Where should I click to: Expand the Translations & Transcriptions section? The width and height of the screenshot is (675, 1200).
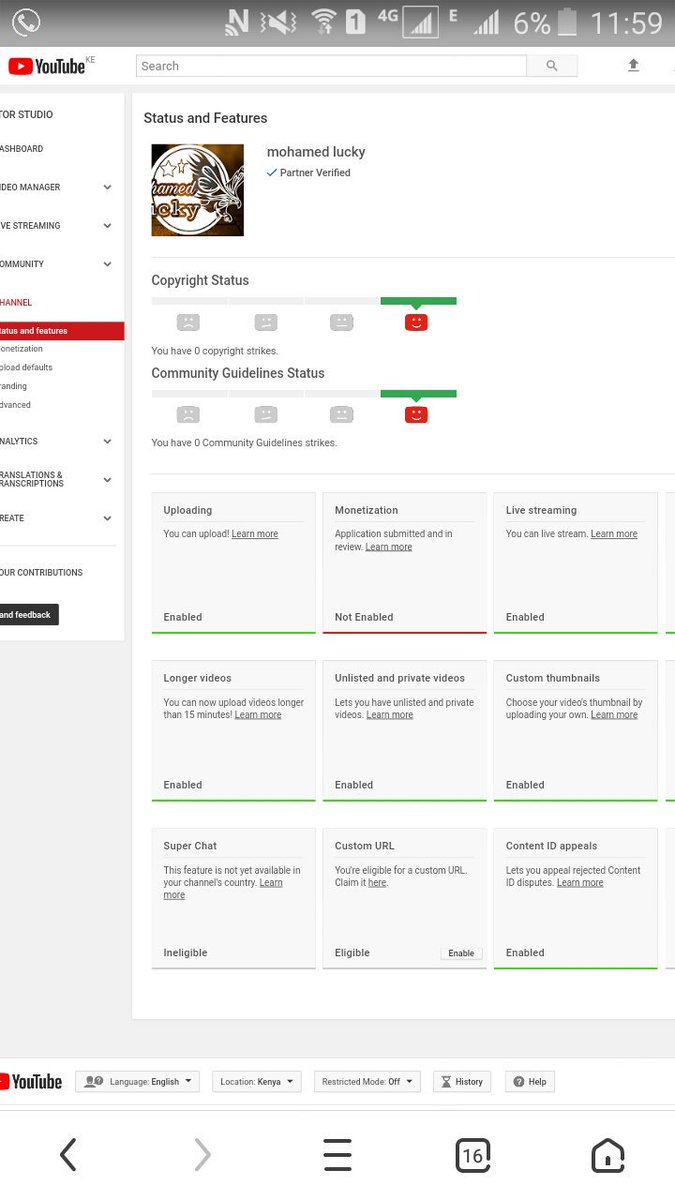[x=107, y=479]
